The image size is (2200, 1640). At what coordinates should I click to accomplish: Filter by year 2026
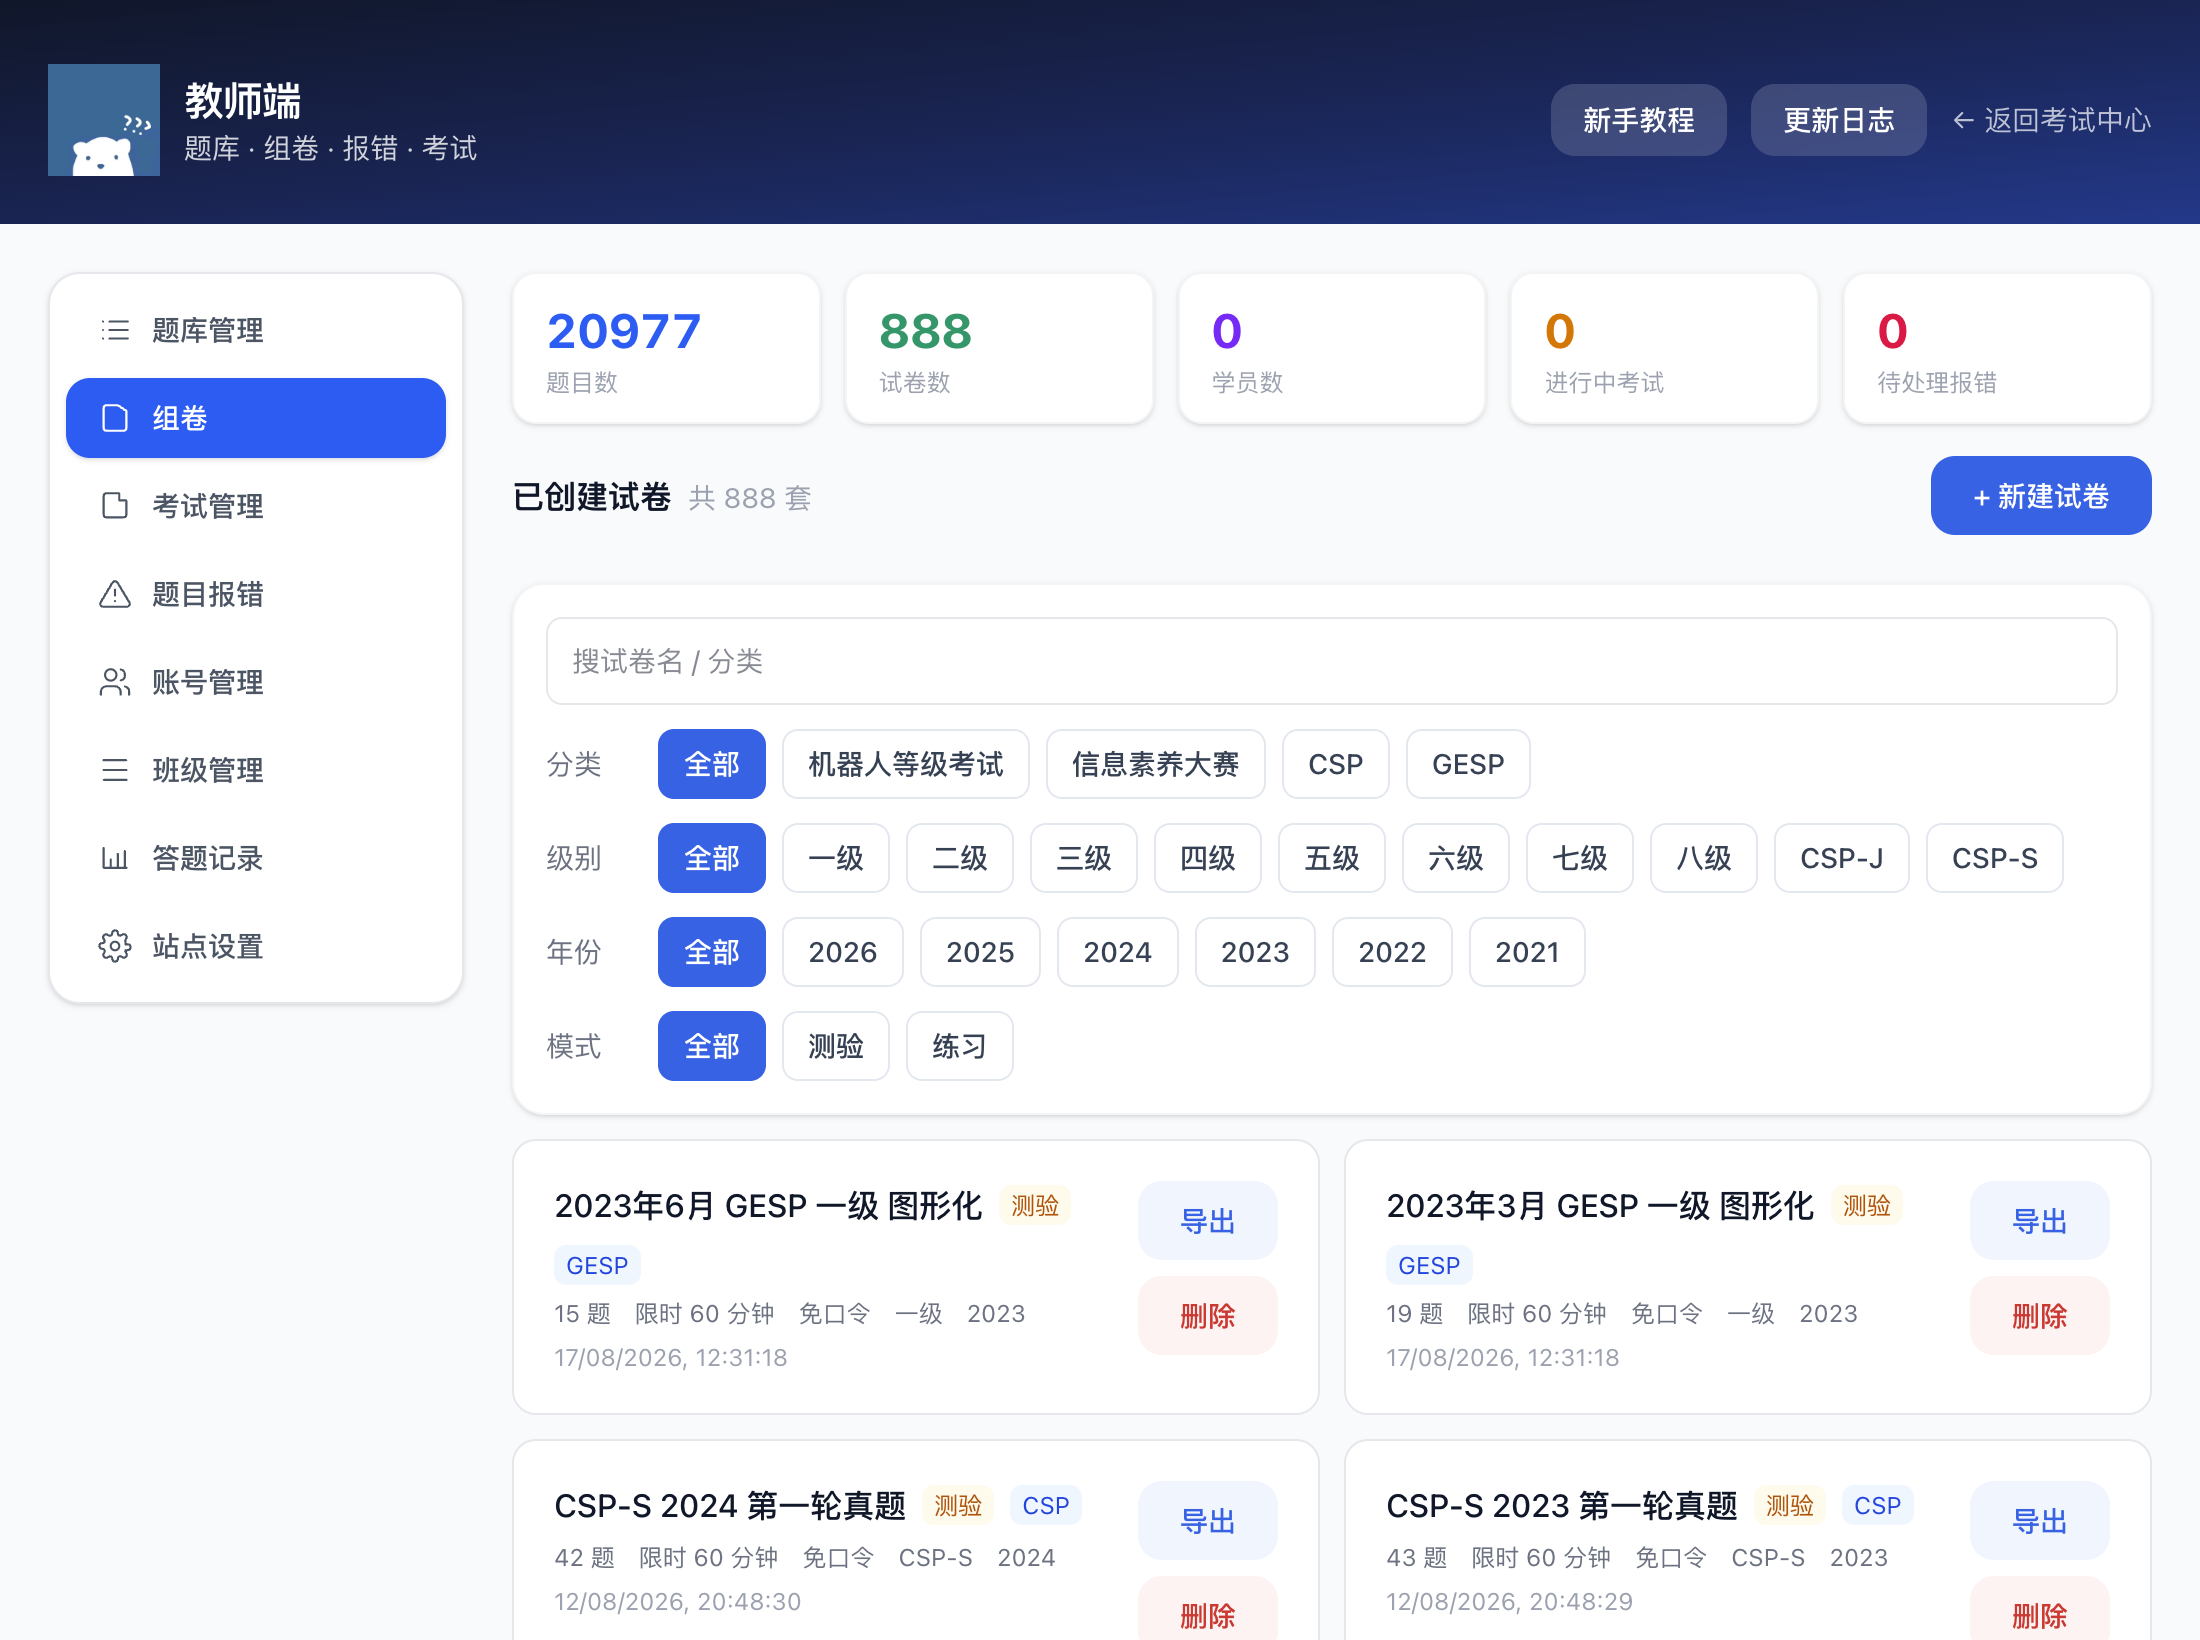click(843, 952)
